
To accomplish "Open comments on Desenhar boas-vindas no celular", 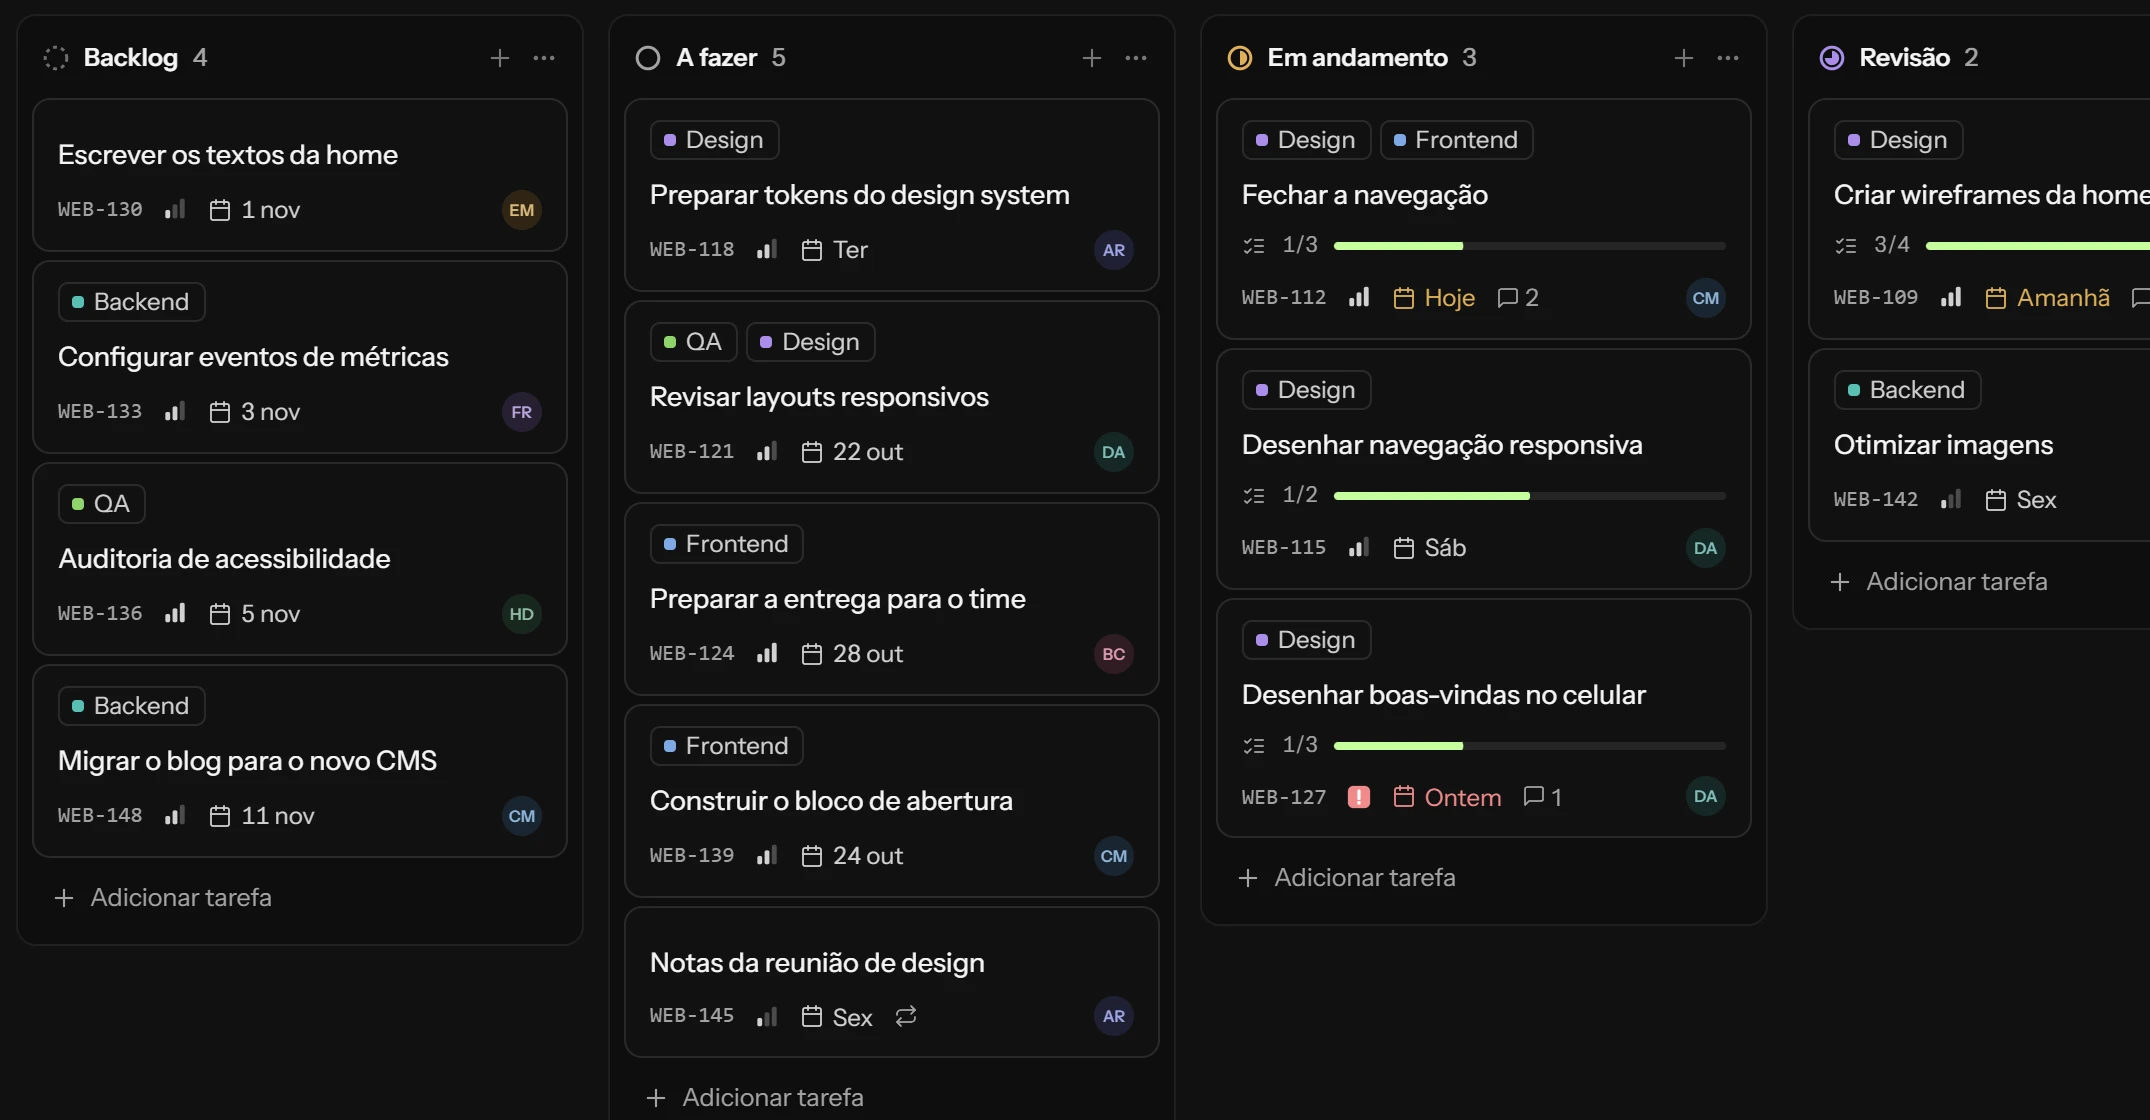I will tap(1543, 797).
